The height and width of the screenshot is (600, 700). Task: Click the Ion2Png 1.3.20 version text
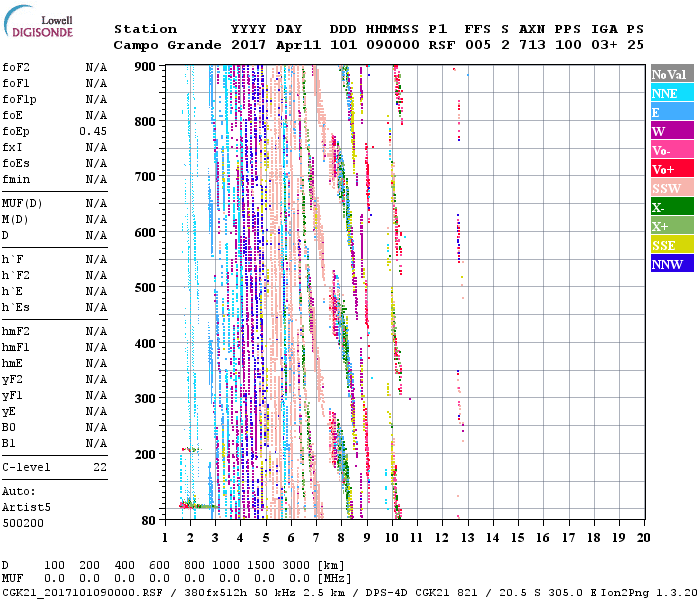(650, 593)
